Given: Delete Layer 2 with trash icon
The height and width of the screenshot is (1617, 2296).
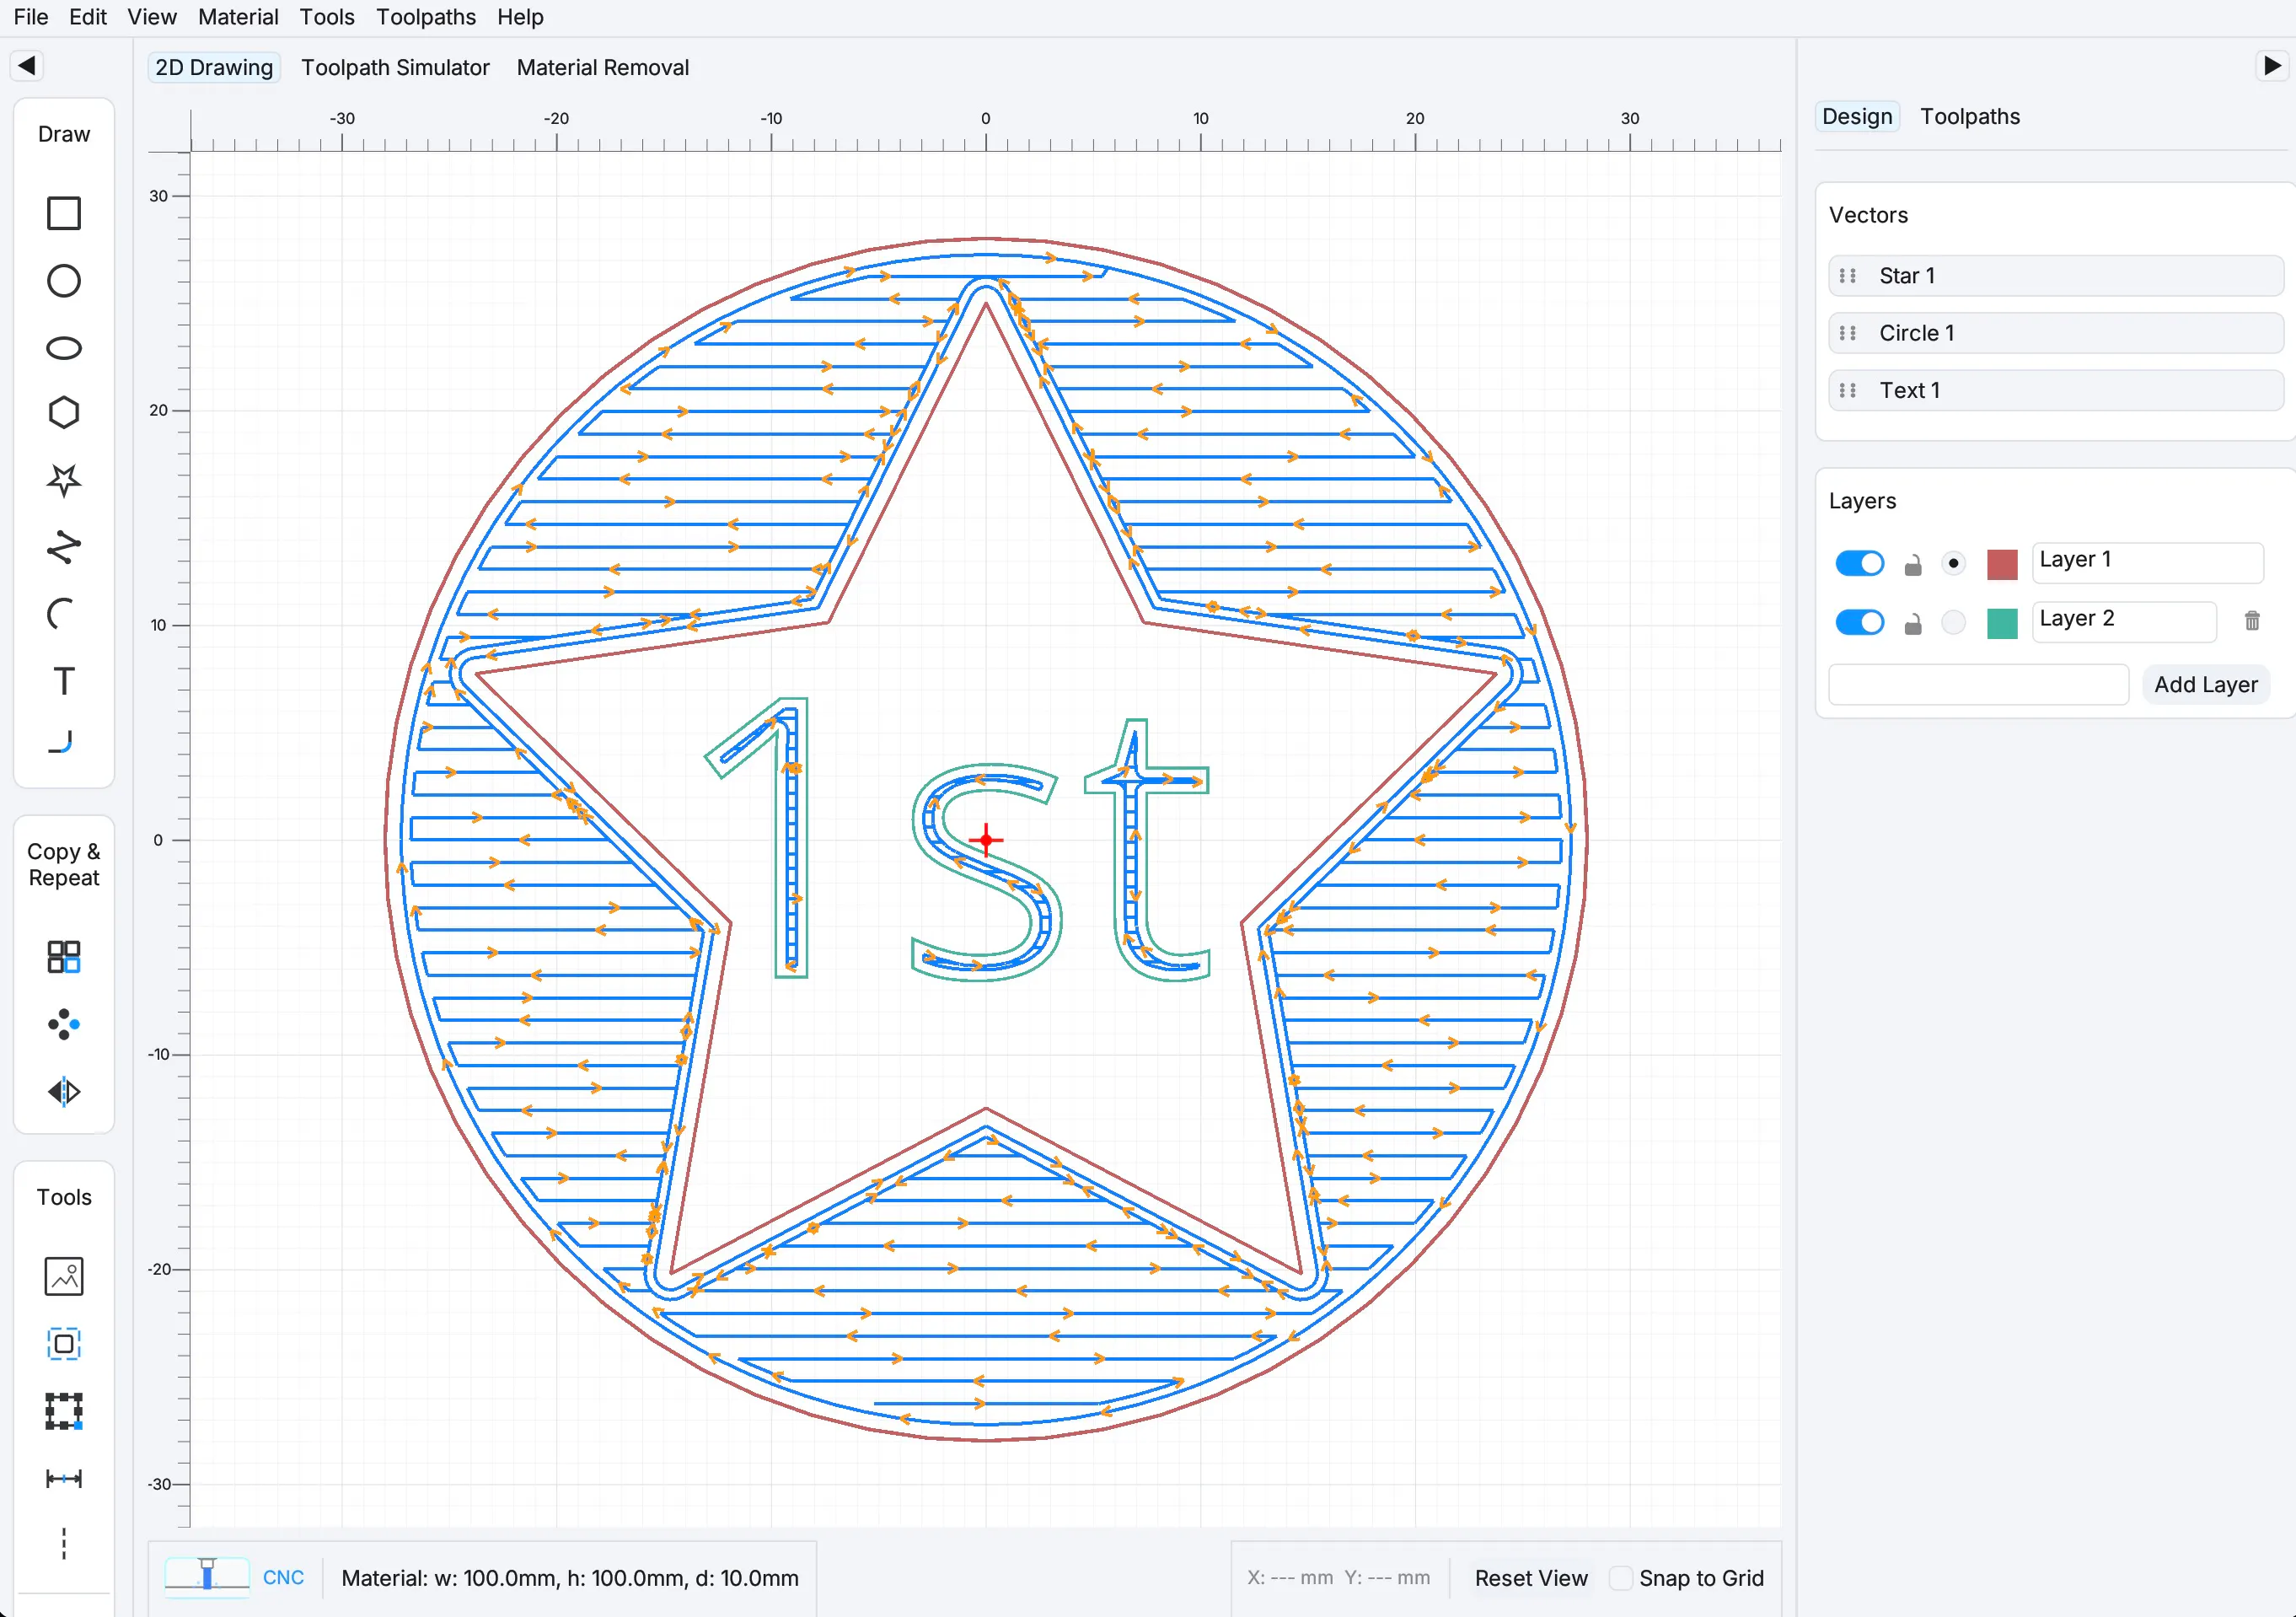Looking at the screenshot, I should pyautogui.click(x=2252, y=621).
